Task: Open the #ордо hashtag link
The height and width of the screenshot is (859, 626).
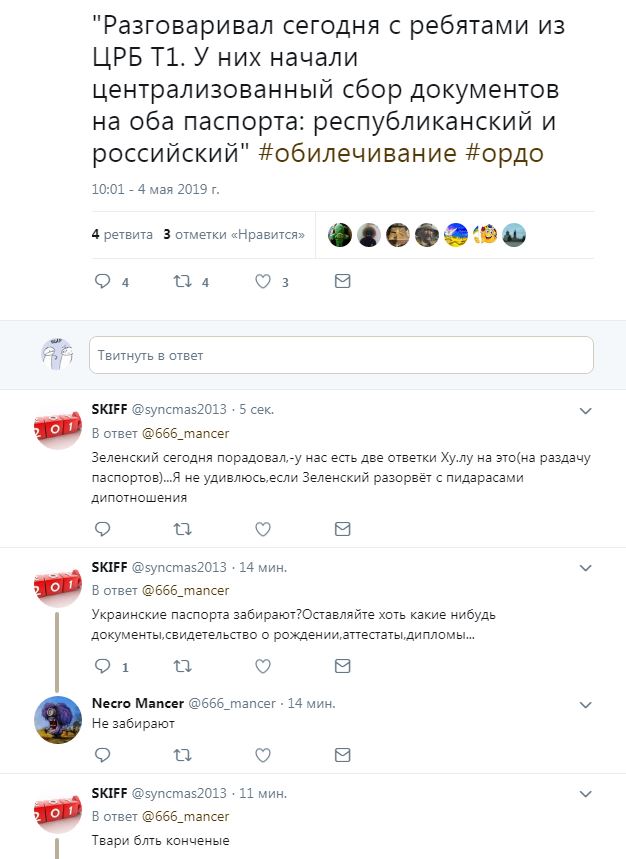Action: point(504,156)
